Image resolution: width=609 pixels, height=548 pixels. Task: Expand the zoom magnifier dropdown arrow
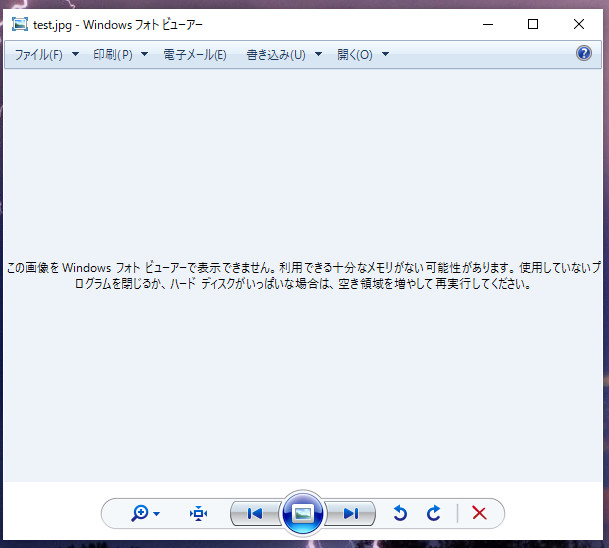pyautogui.click(x=157, y=514)
